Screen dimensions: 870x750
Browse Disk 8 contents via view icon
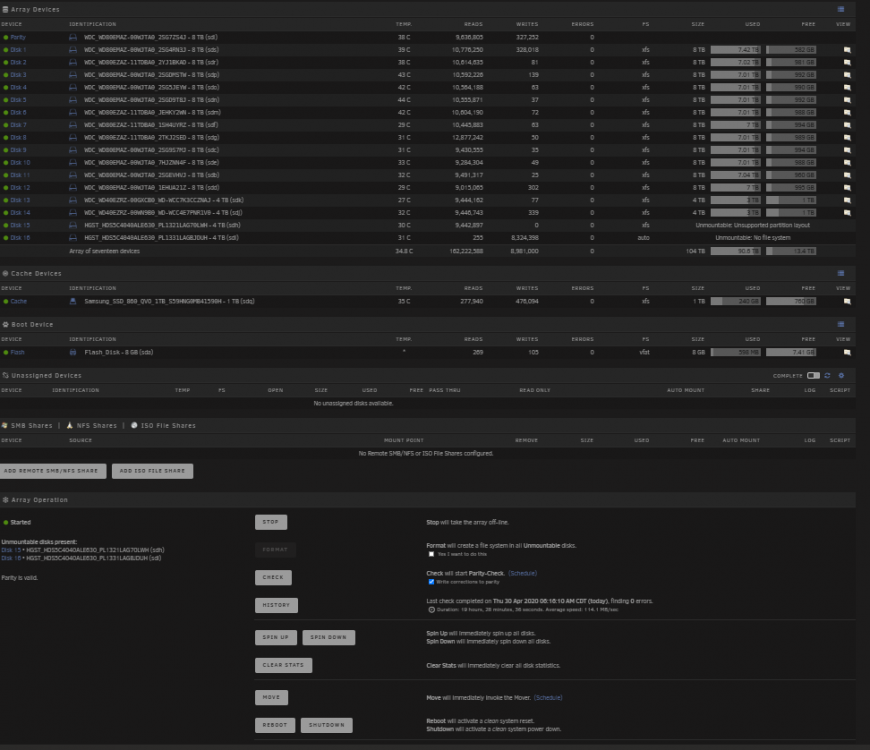point(847,138)
